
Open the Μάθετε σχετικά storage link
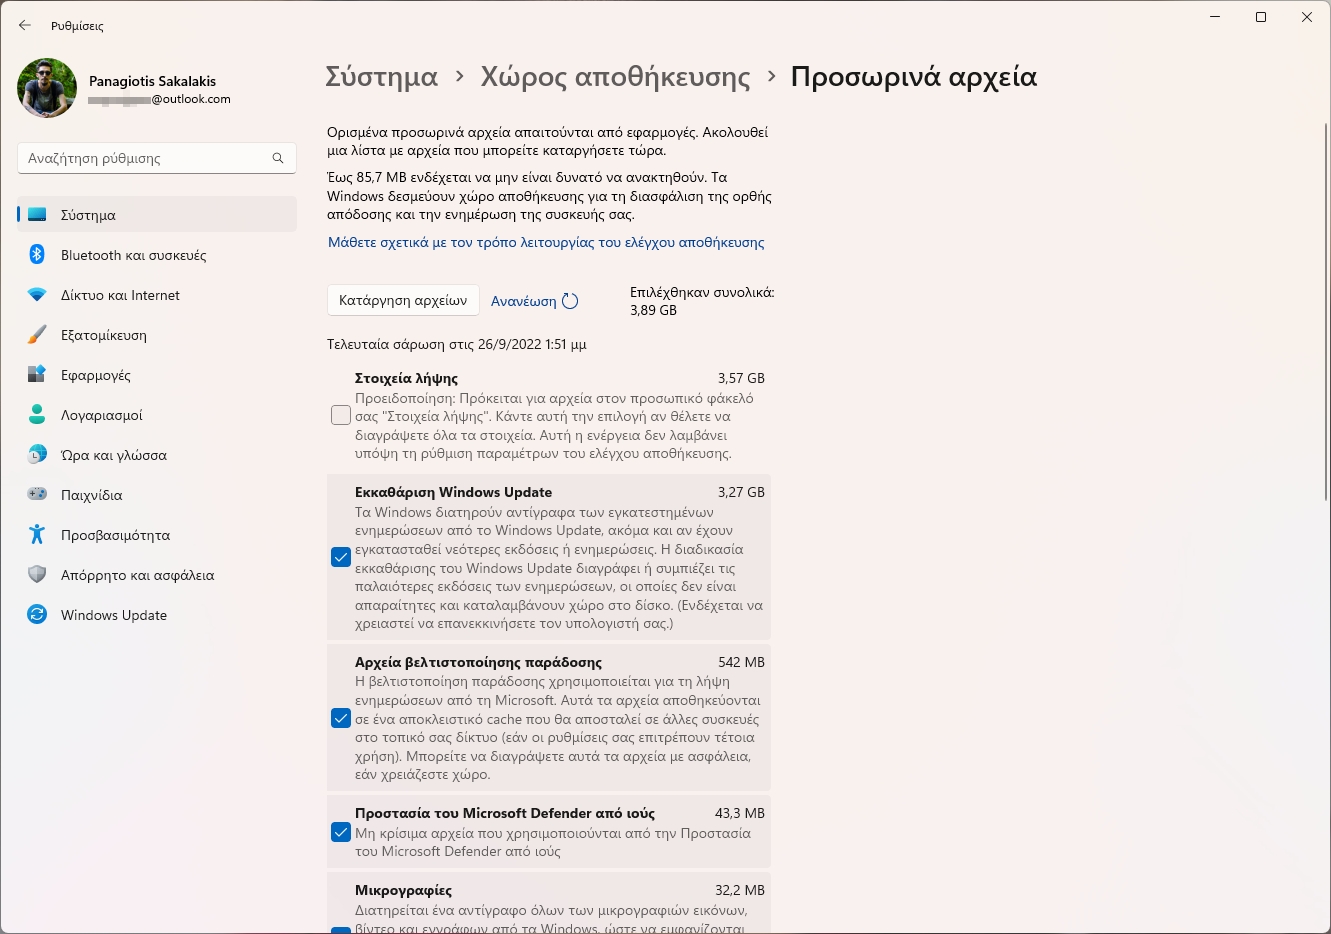544,242
